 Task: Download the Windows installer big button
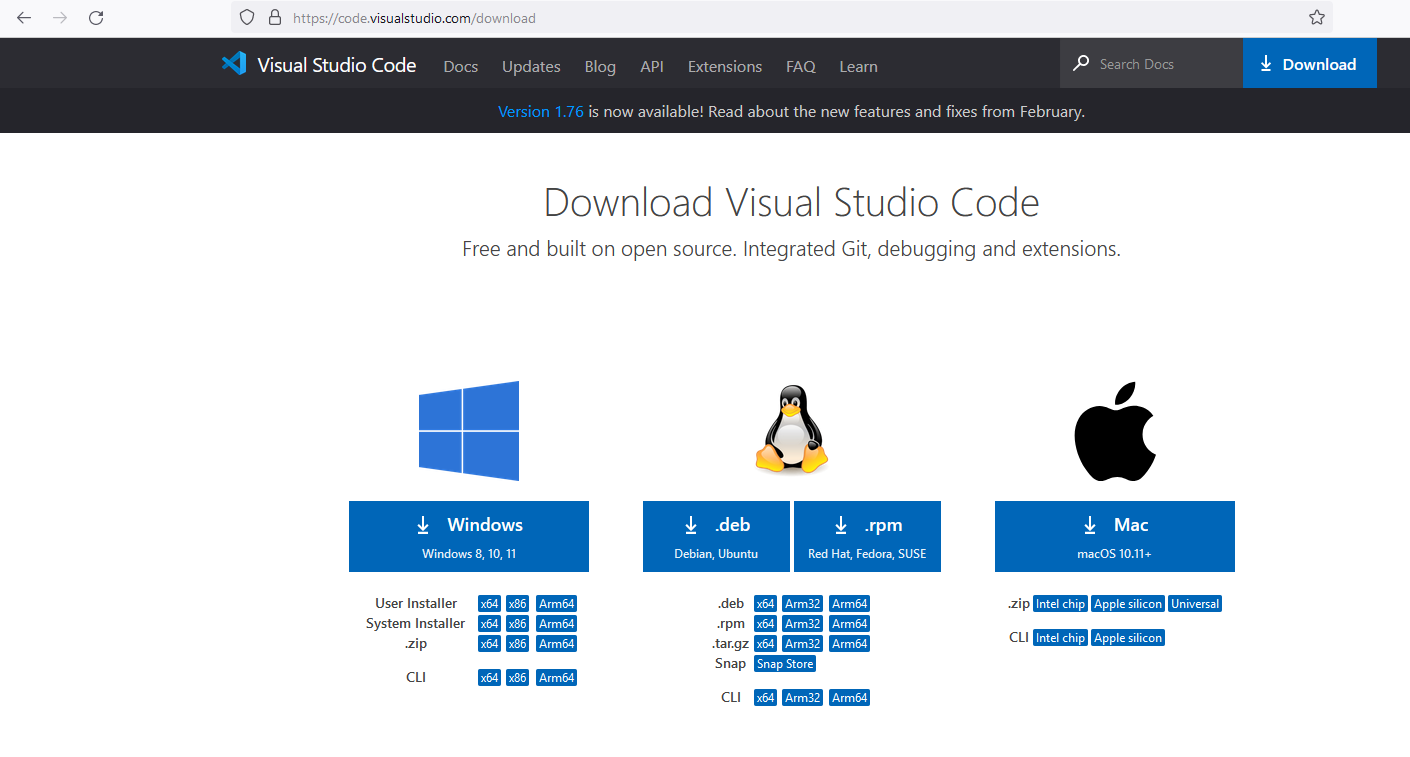coord(469,536)
